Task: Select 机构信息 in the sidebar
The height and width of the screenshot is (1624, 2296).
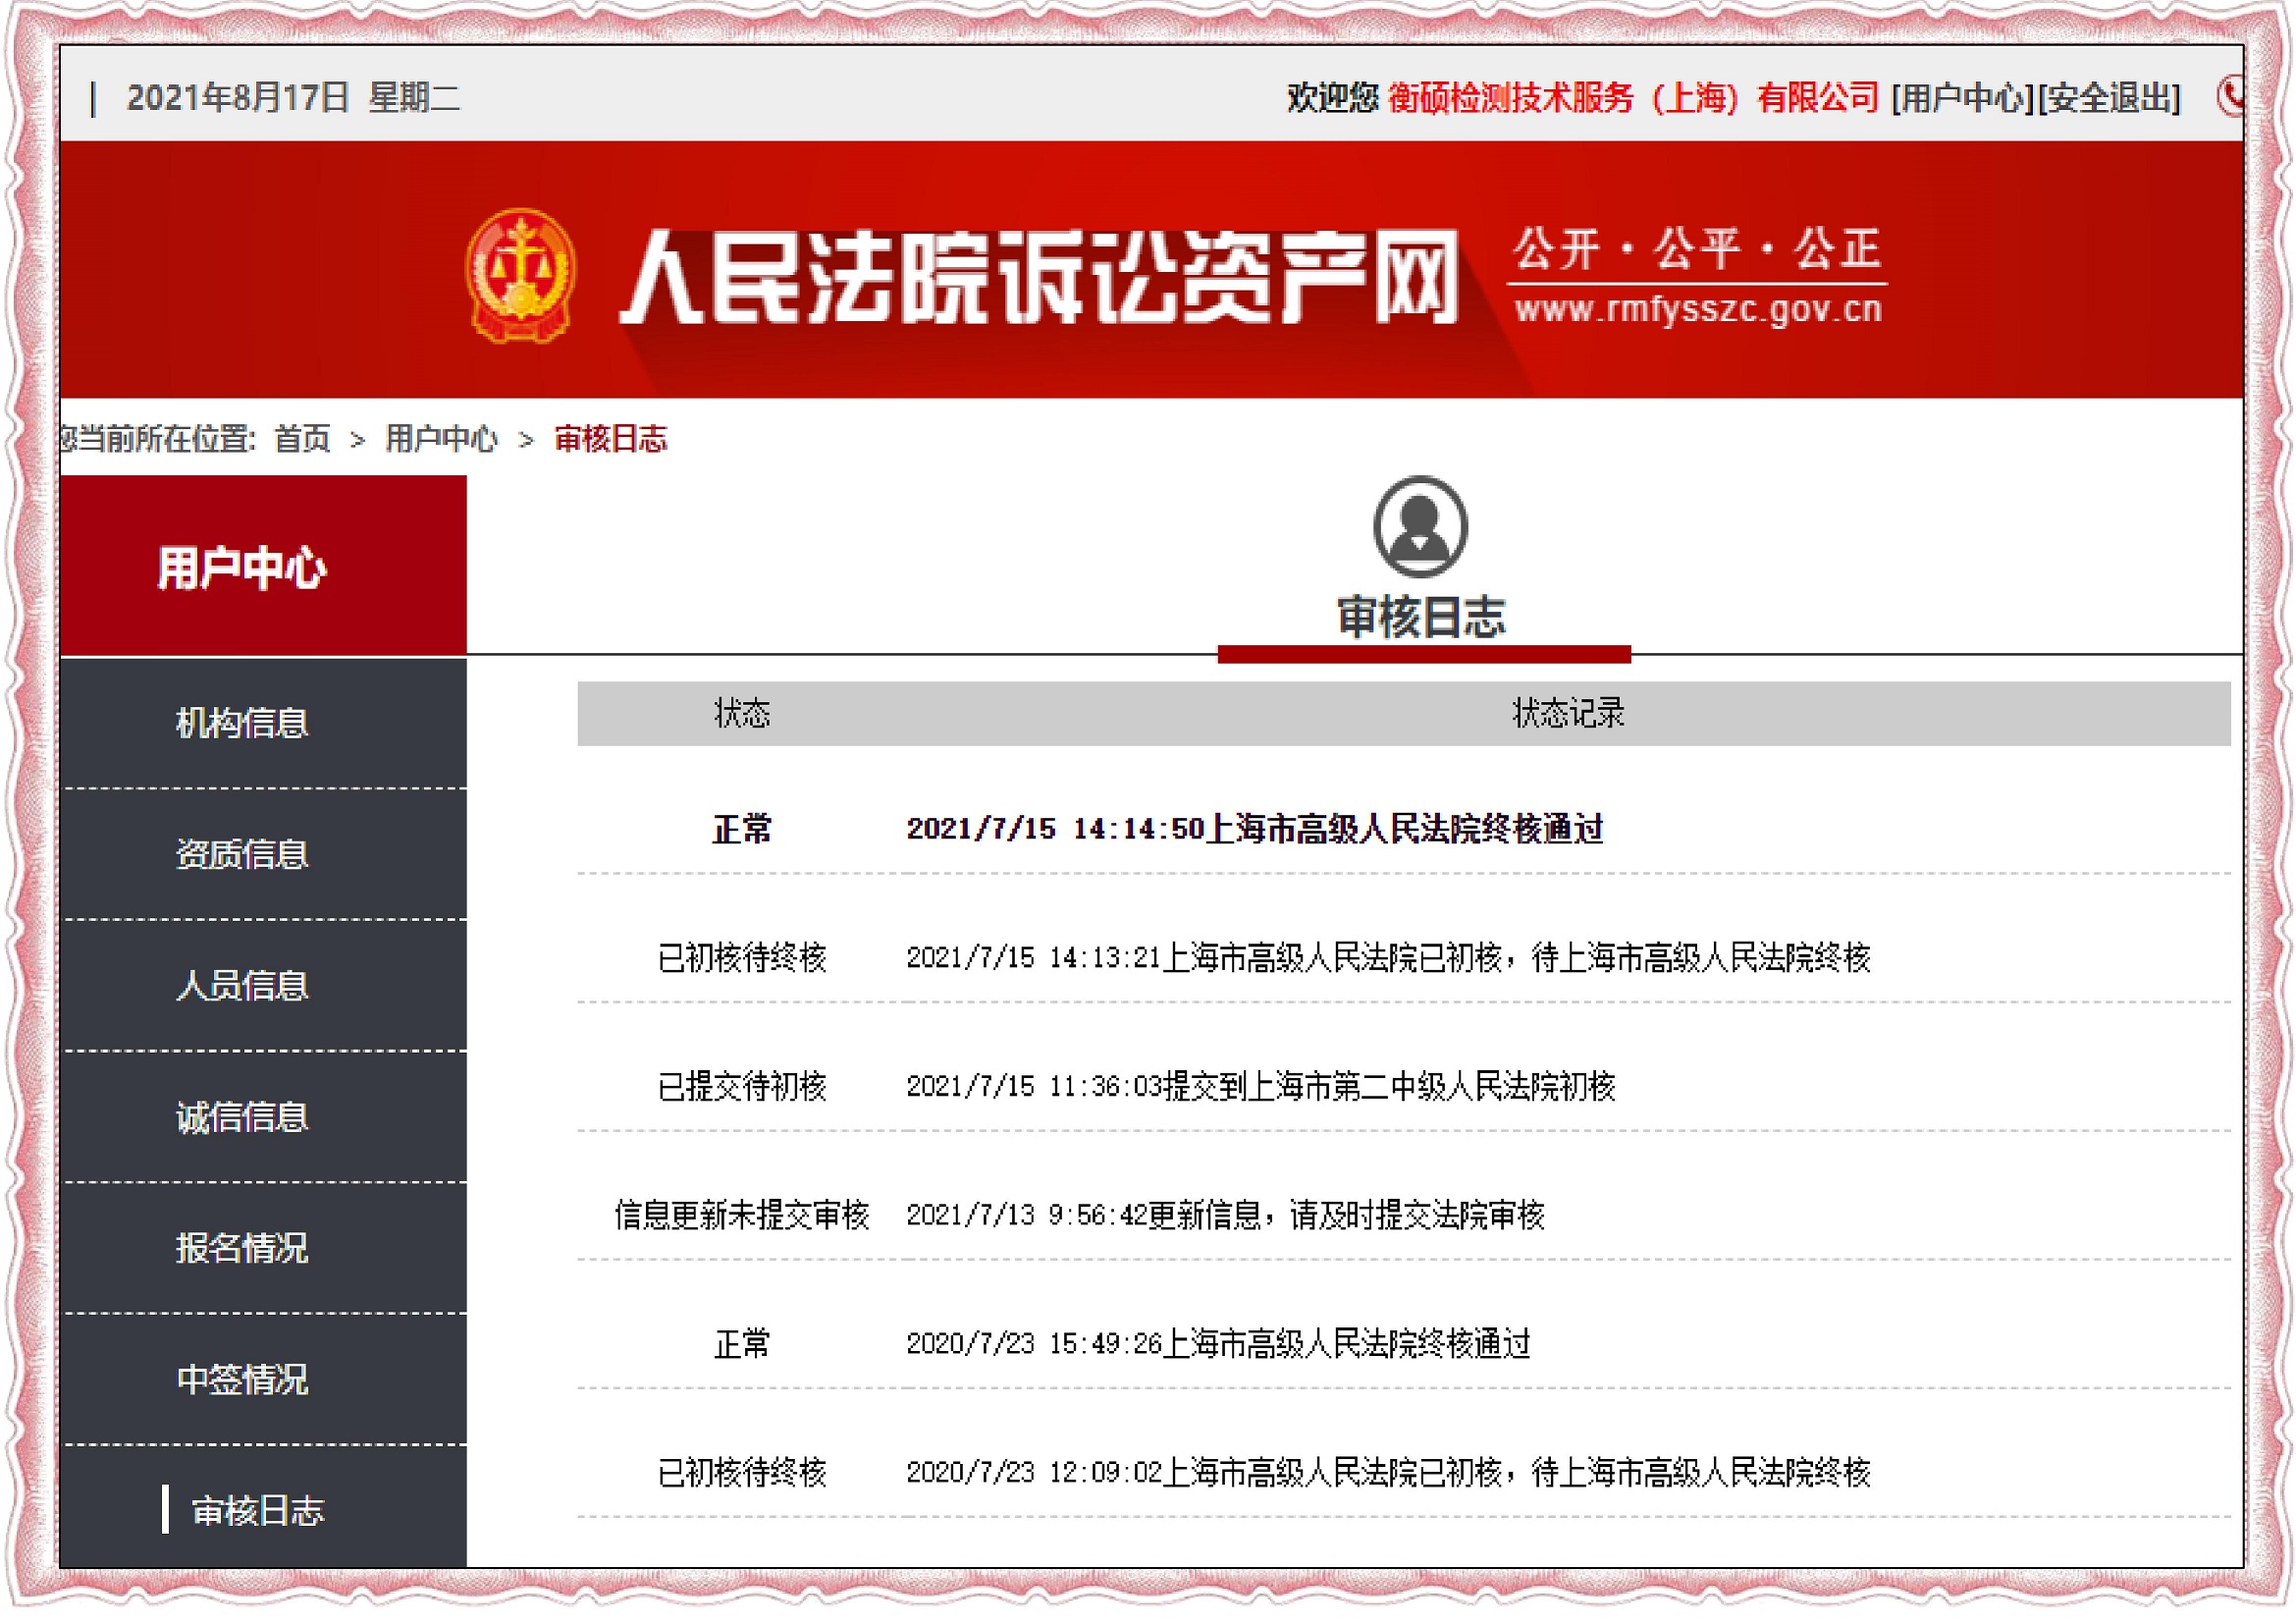Action: pyautogui.click(x=243, y=726)
